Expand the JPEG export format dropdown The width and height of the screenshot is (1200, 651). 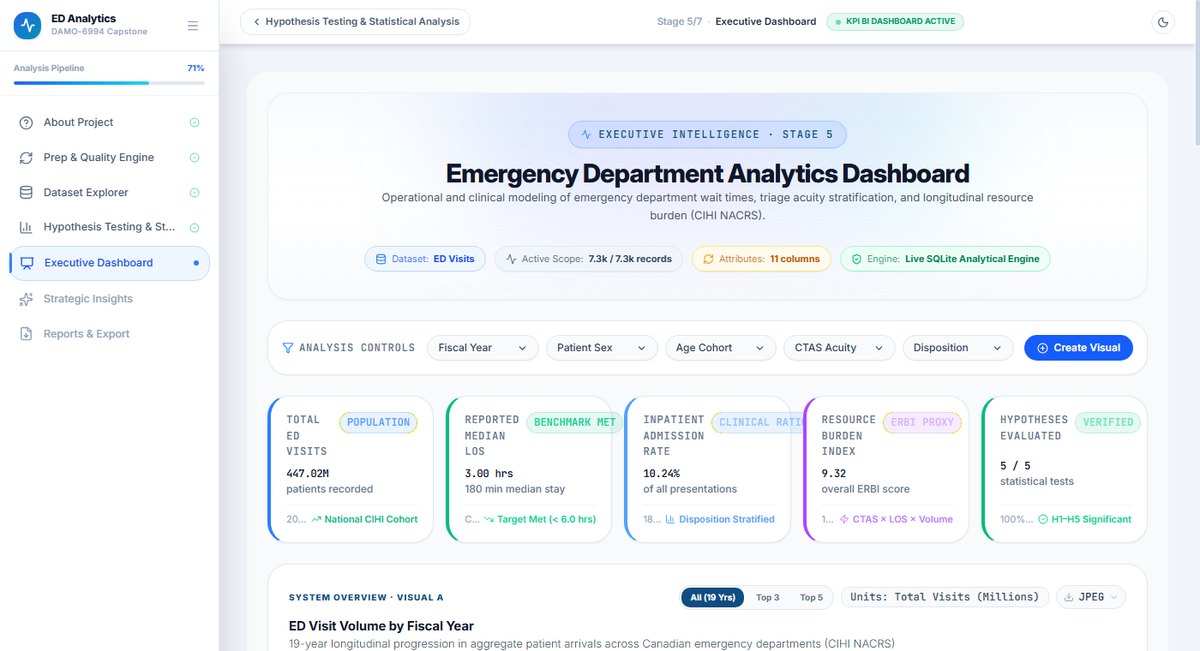pyautogui.click(x=1091, y=597)
